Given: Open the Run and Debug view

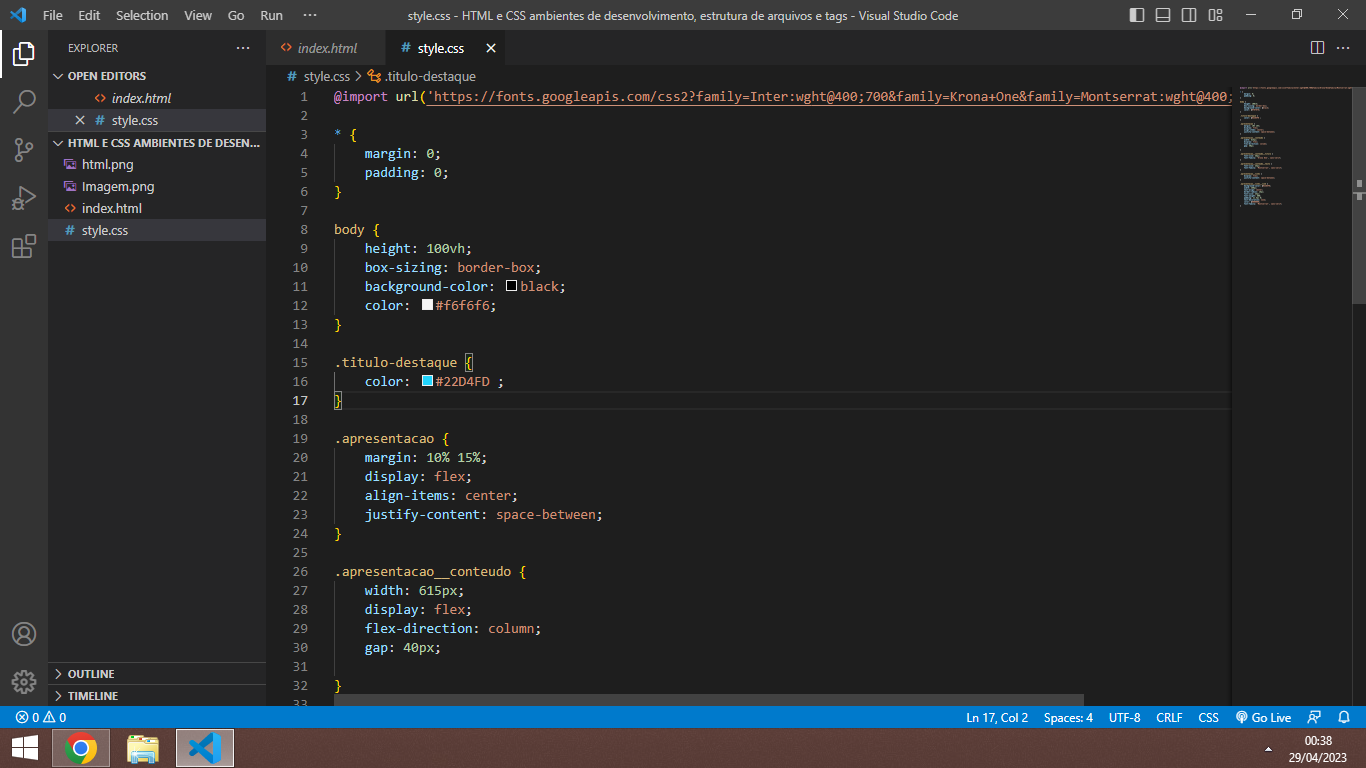Looking at the screenshot, I should [24, 198].
